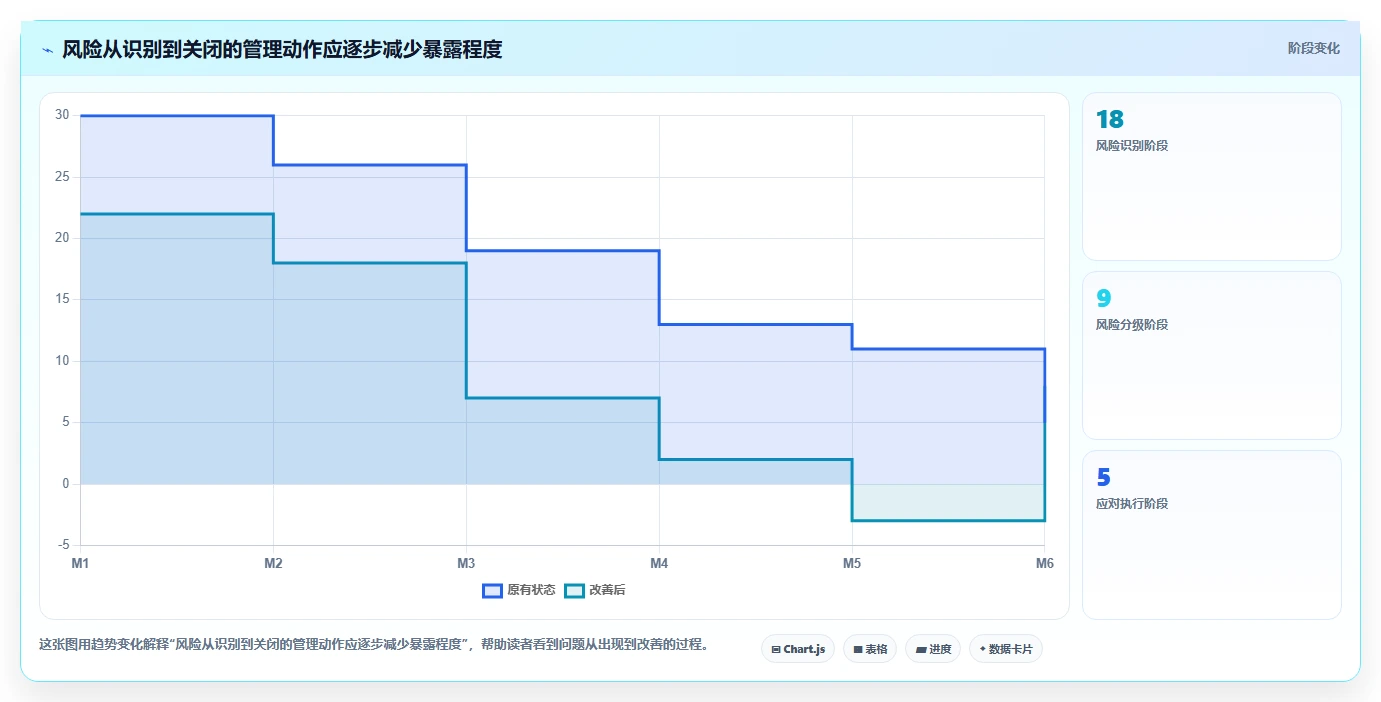Click the 数据卡片 tag
The width and height of the screenshot is (1381, 702).
click(1006, 649)
